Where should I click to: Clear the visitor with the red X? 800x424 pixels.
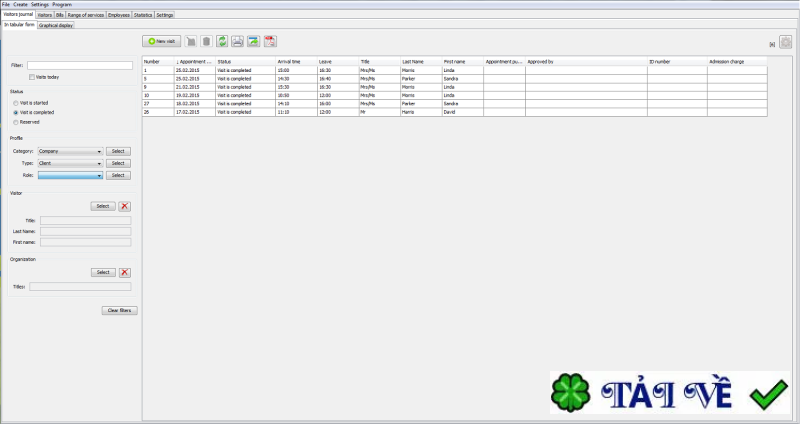pos(124,206)
